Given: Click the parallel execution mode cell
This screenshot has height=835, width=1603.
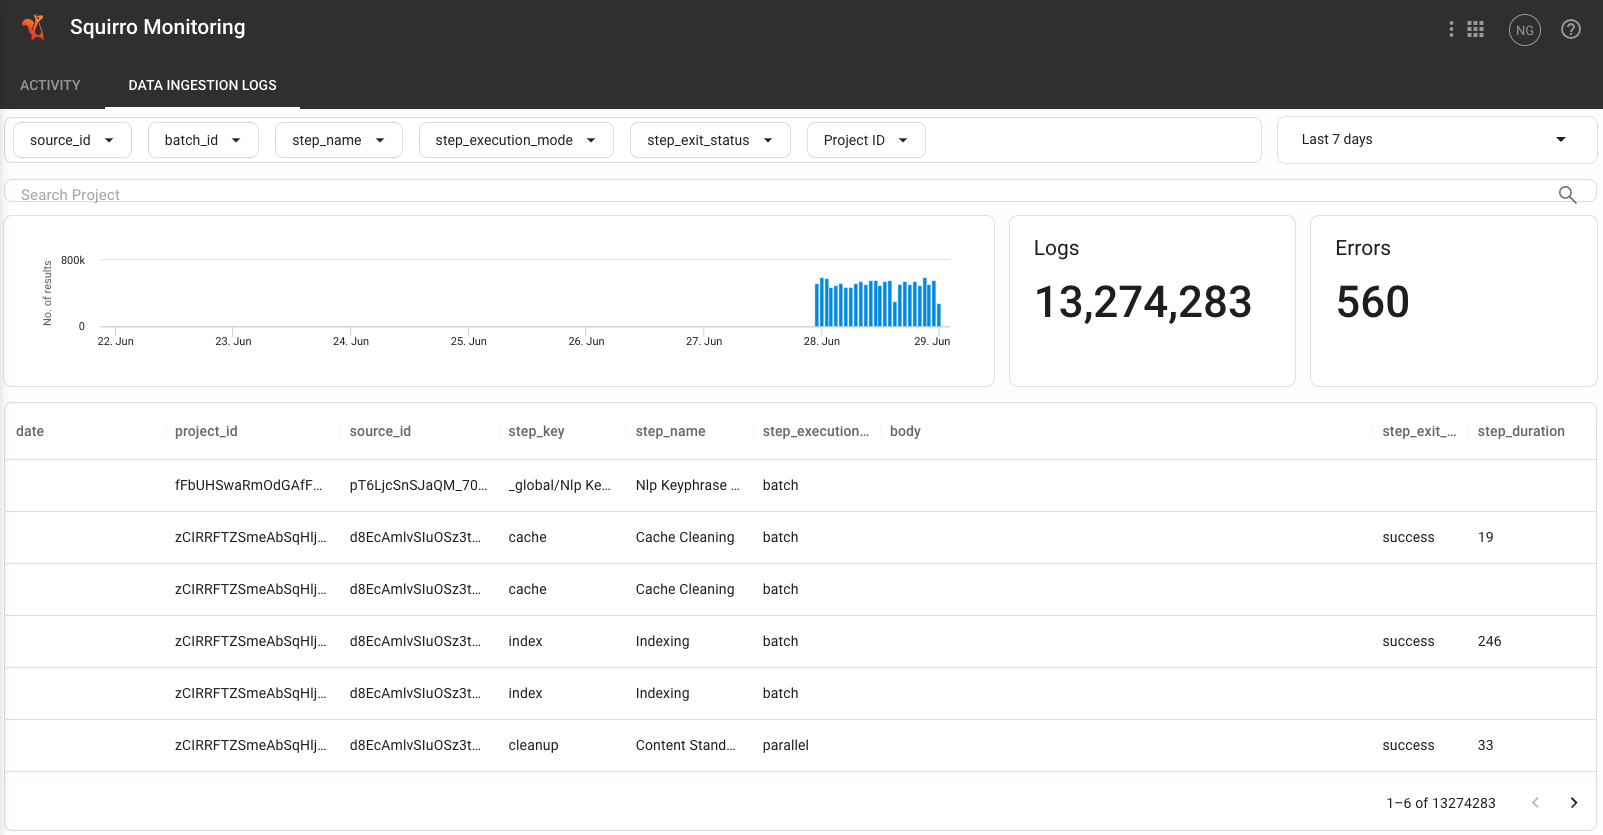Looking at the screenshot, I should tap(785, 745).
